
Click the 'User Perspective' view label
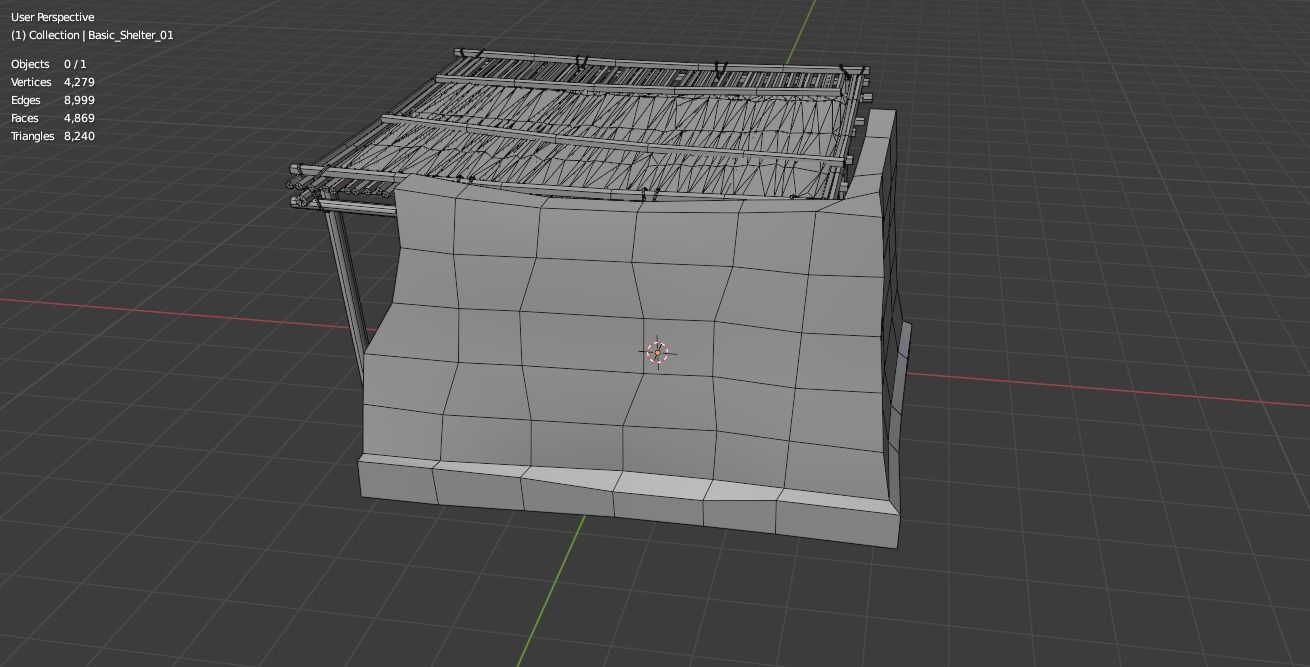pyautogui.click(x=53, y=17)
